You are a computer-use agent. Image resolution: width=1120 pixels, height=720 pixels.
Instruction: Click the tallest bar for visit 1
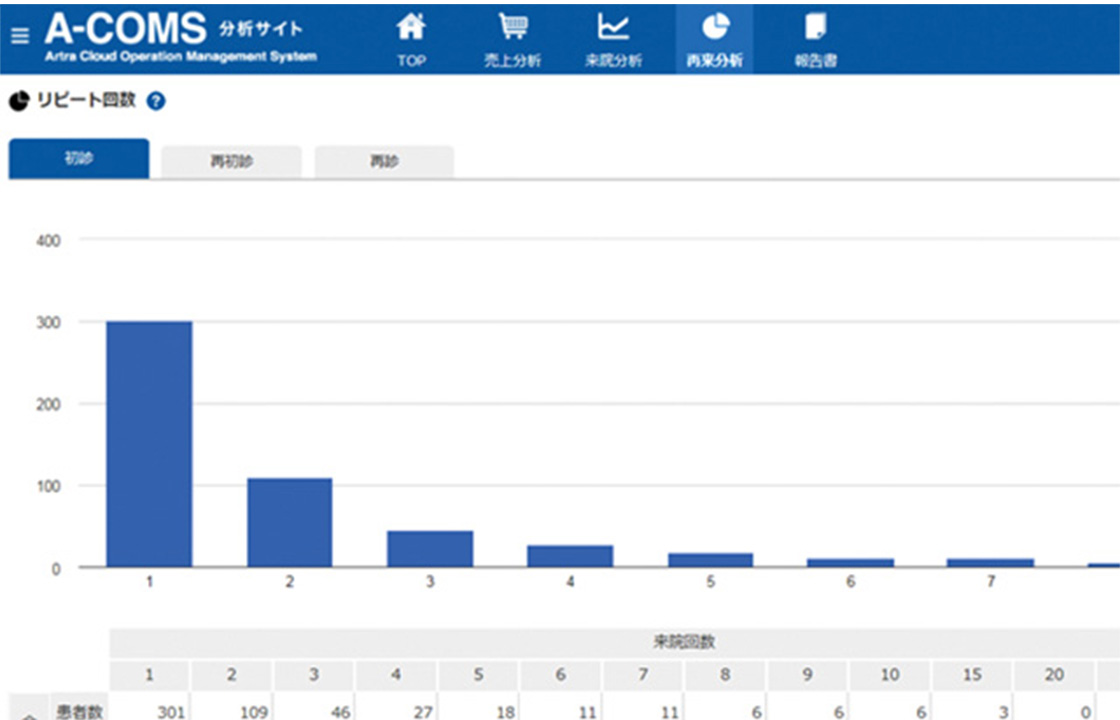[x=149, y=444]
